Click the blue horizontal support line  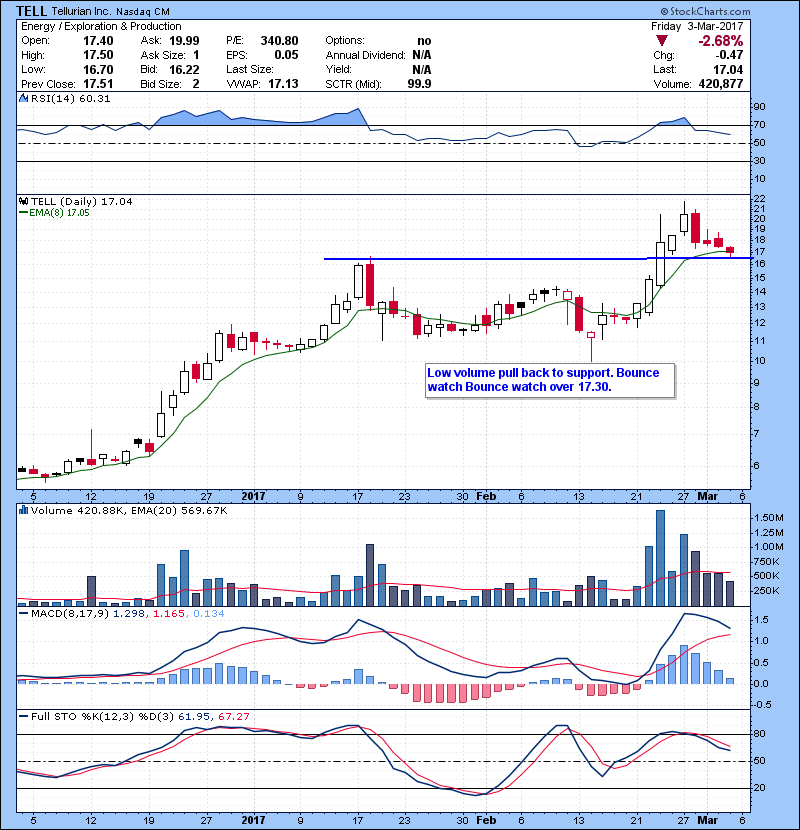coord(538,258)
